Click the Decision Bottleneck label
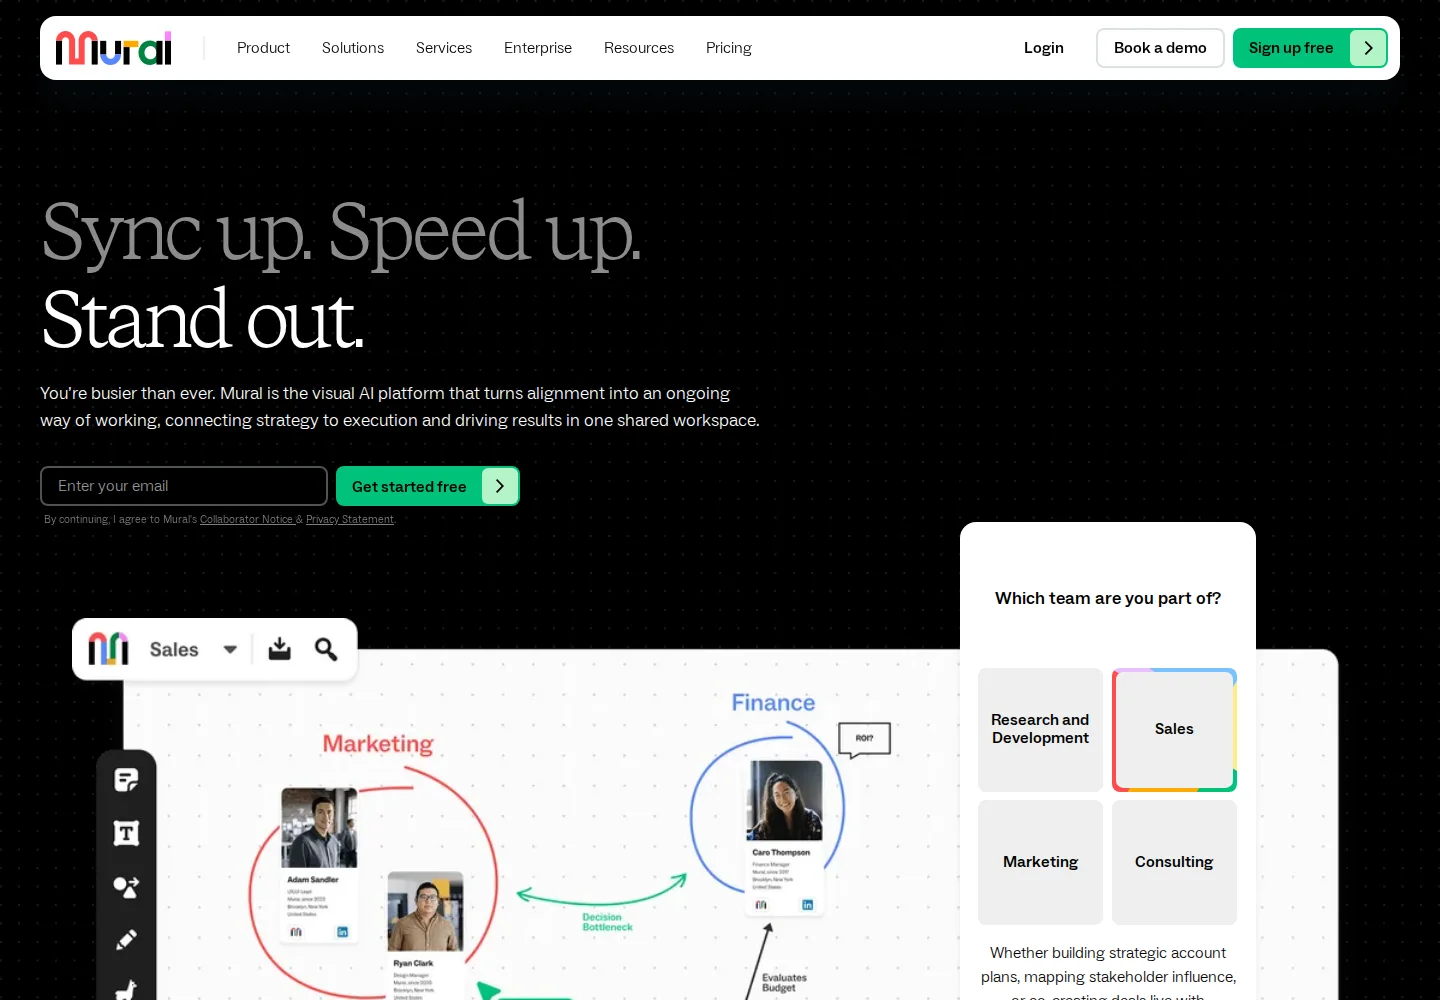 607,922
